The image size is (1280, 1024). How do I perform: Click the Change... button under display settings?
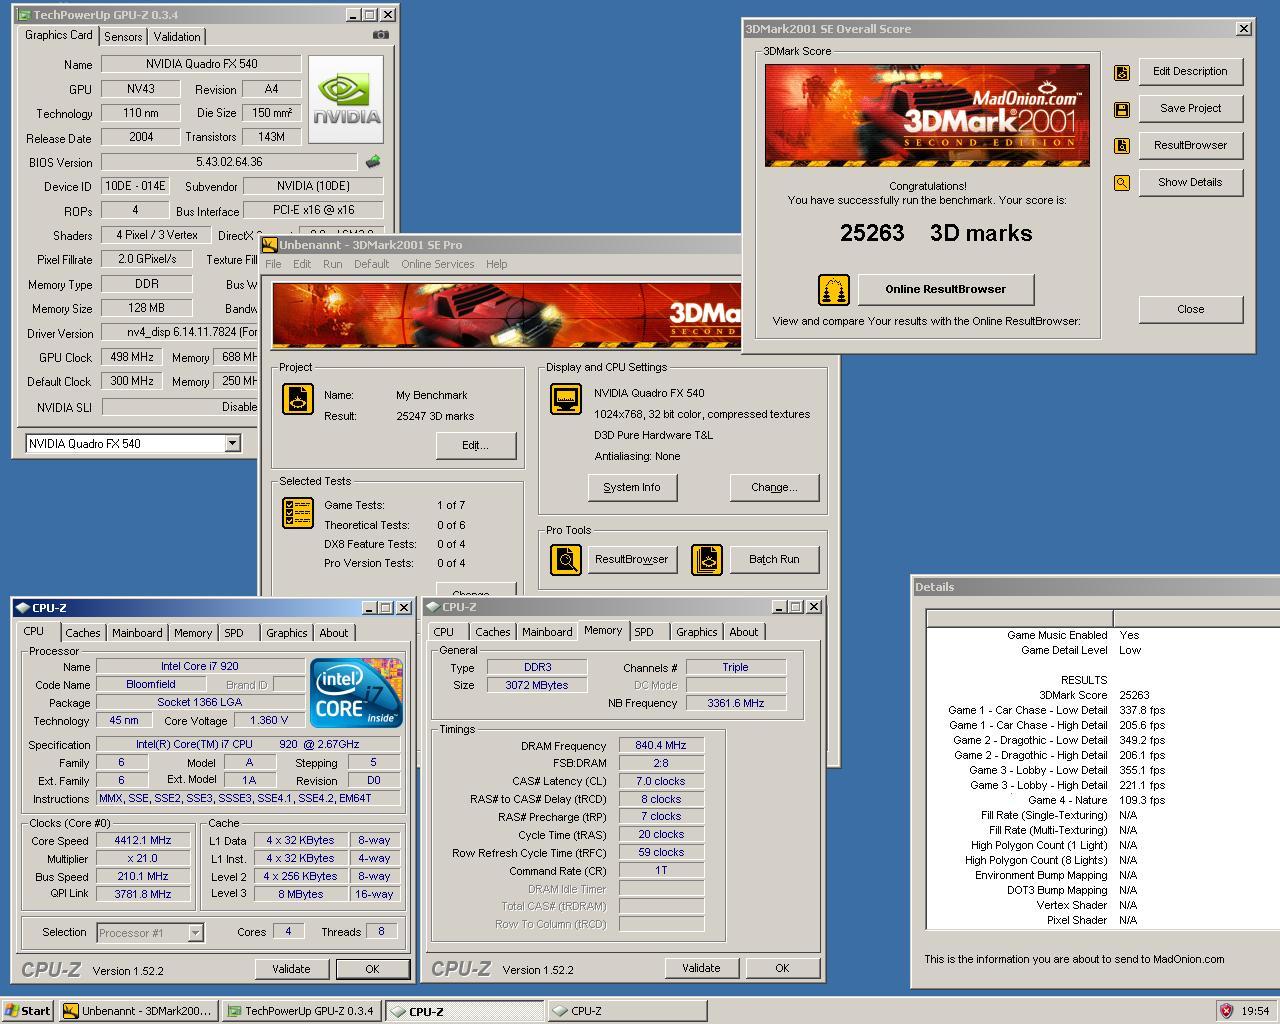[x=774, y=487]
